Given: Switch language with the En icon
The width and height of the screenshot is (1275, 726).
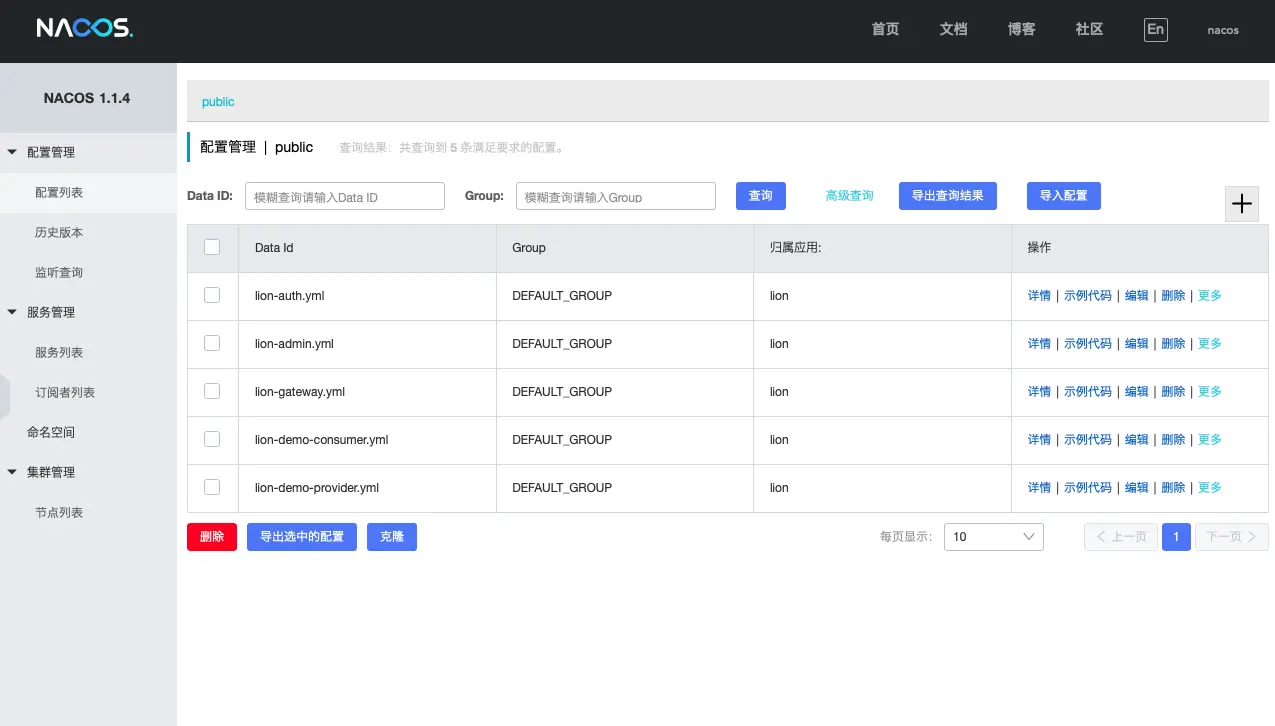Looking at the screenshot, I should click(1155, 29).
